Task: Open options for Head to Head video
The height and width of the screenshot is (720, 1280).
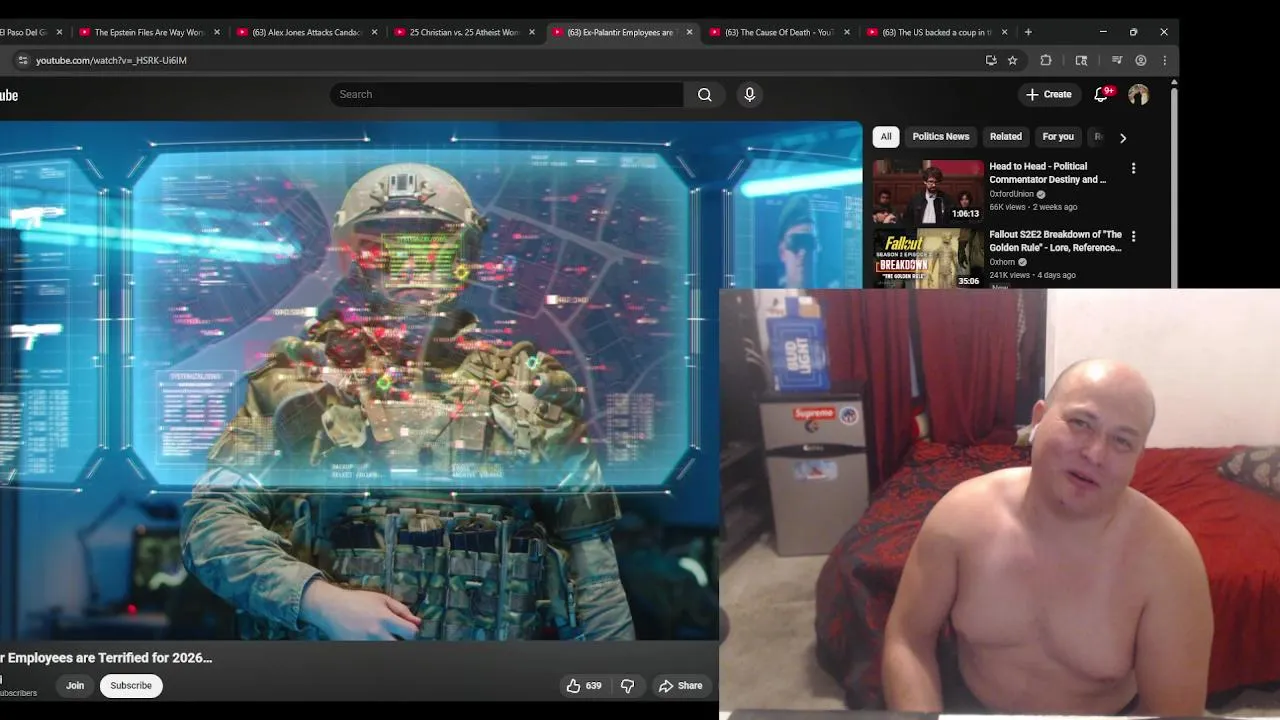Action: pyautogui.click(x=1133, y=169)
